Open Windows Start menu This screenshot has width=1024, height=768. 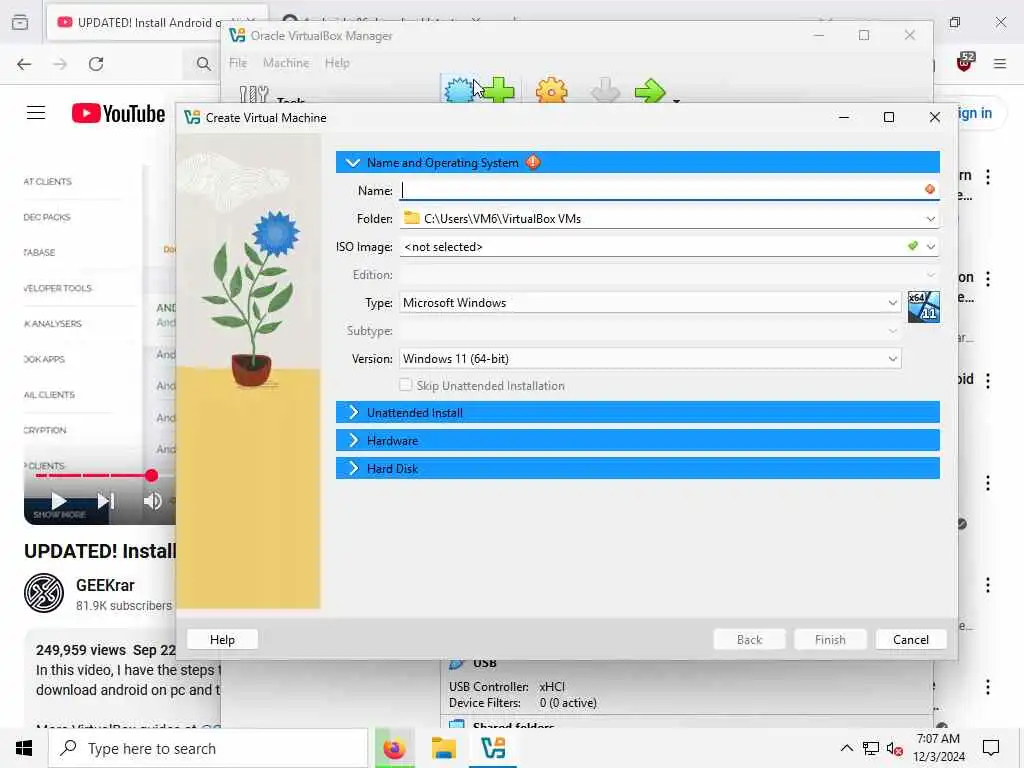tap(24, 748)
